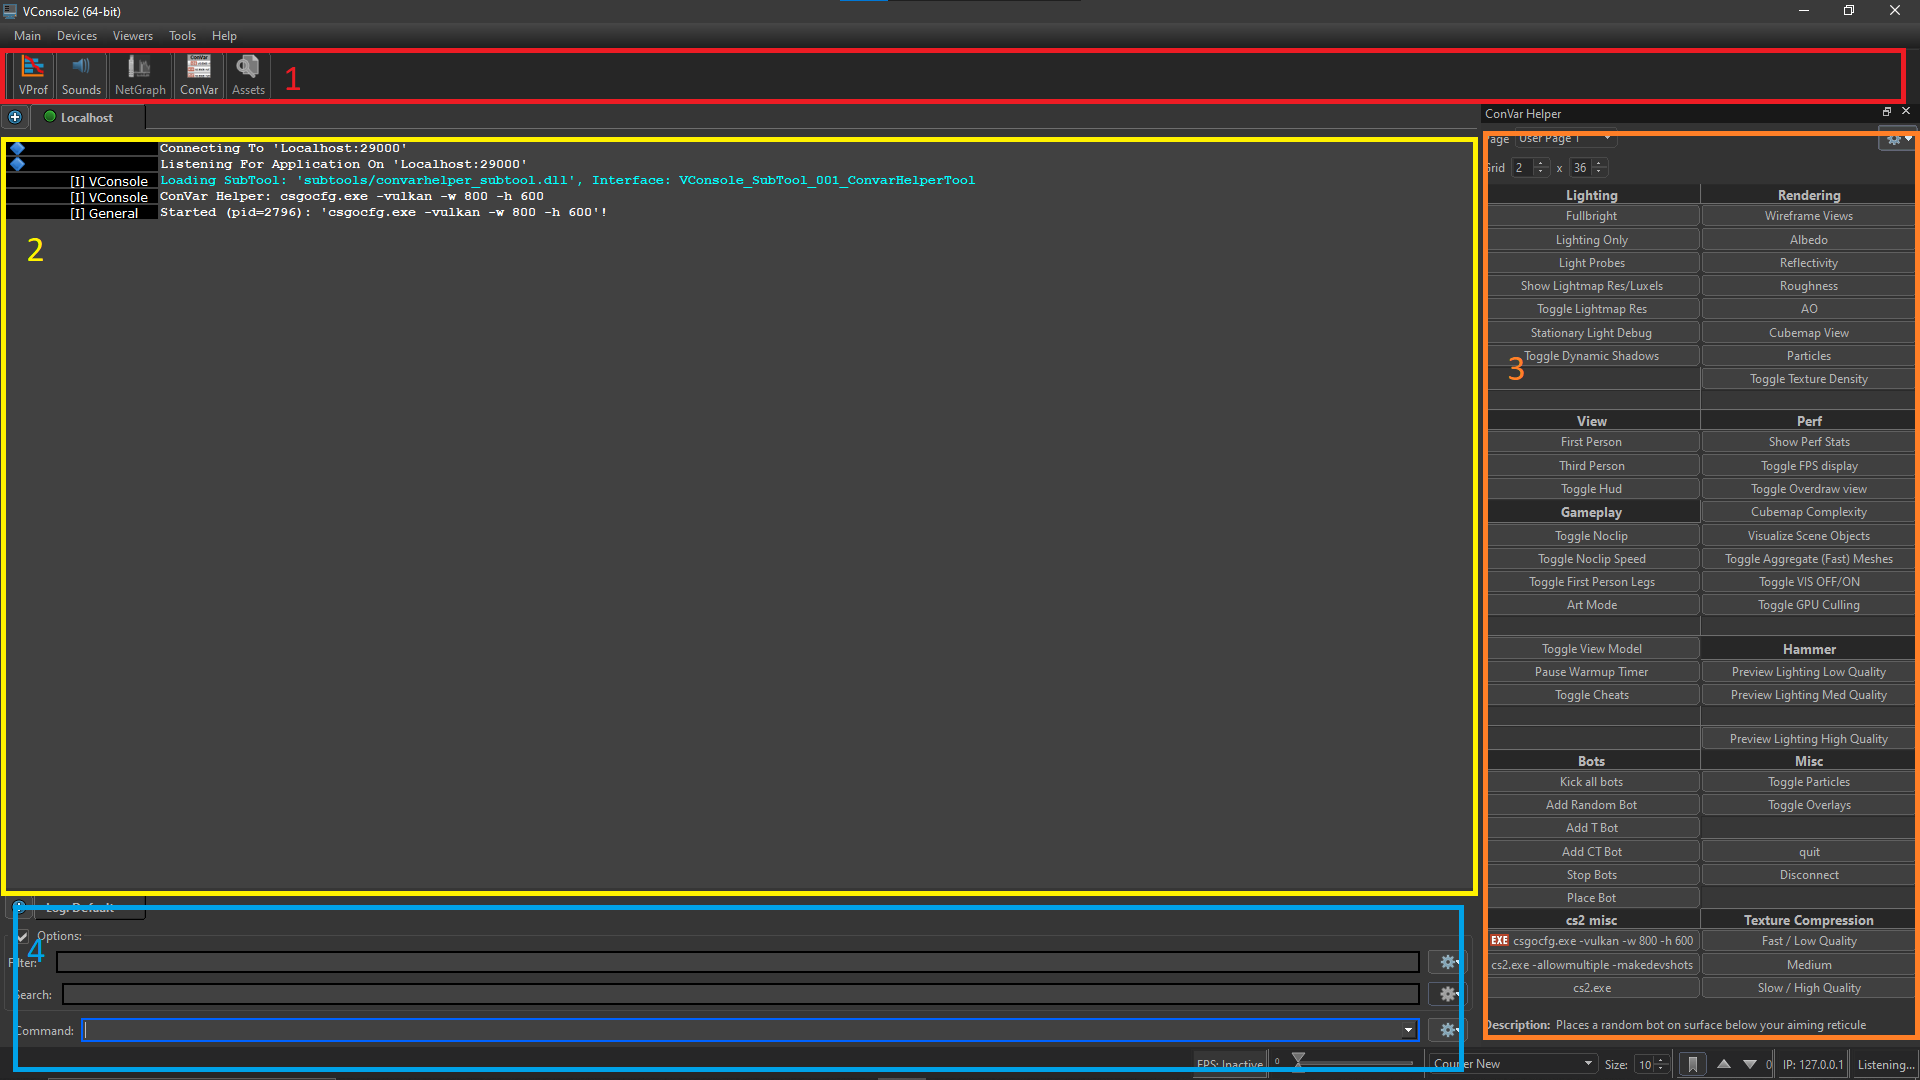Jump to previous bookmark with up arrow
Viewport: 1920px width, 1080px height.
tap(1724, 1064)
